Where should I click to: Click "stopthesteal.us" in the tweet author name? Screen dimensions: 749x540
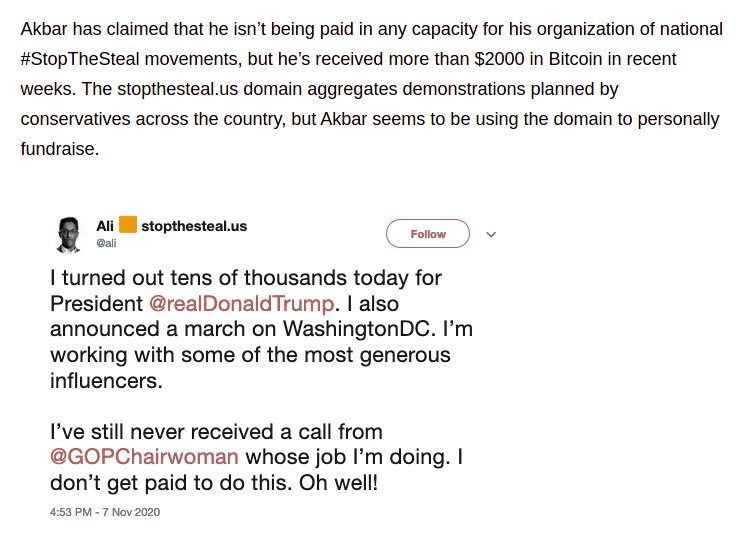tap(194, 226)
